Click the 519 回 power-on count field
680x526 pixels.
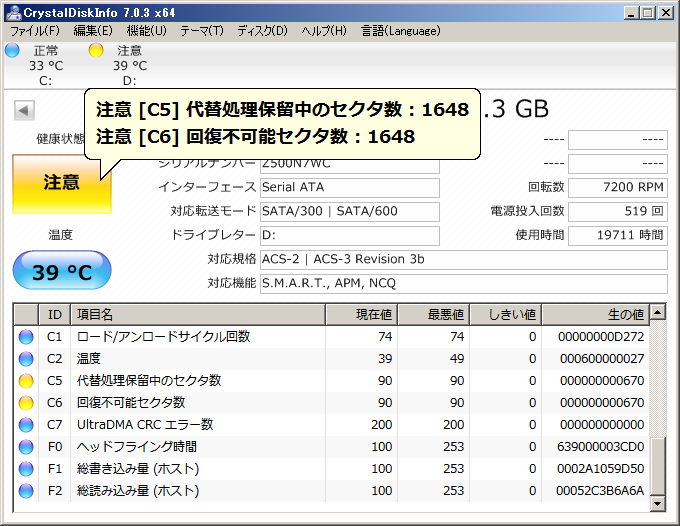point(618,212)
